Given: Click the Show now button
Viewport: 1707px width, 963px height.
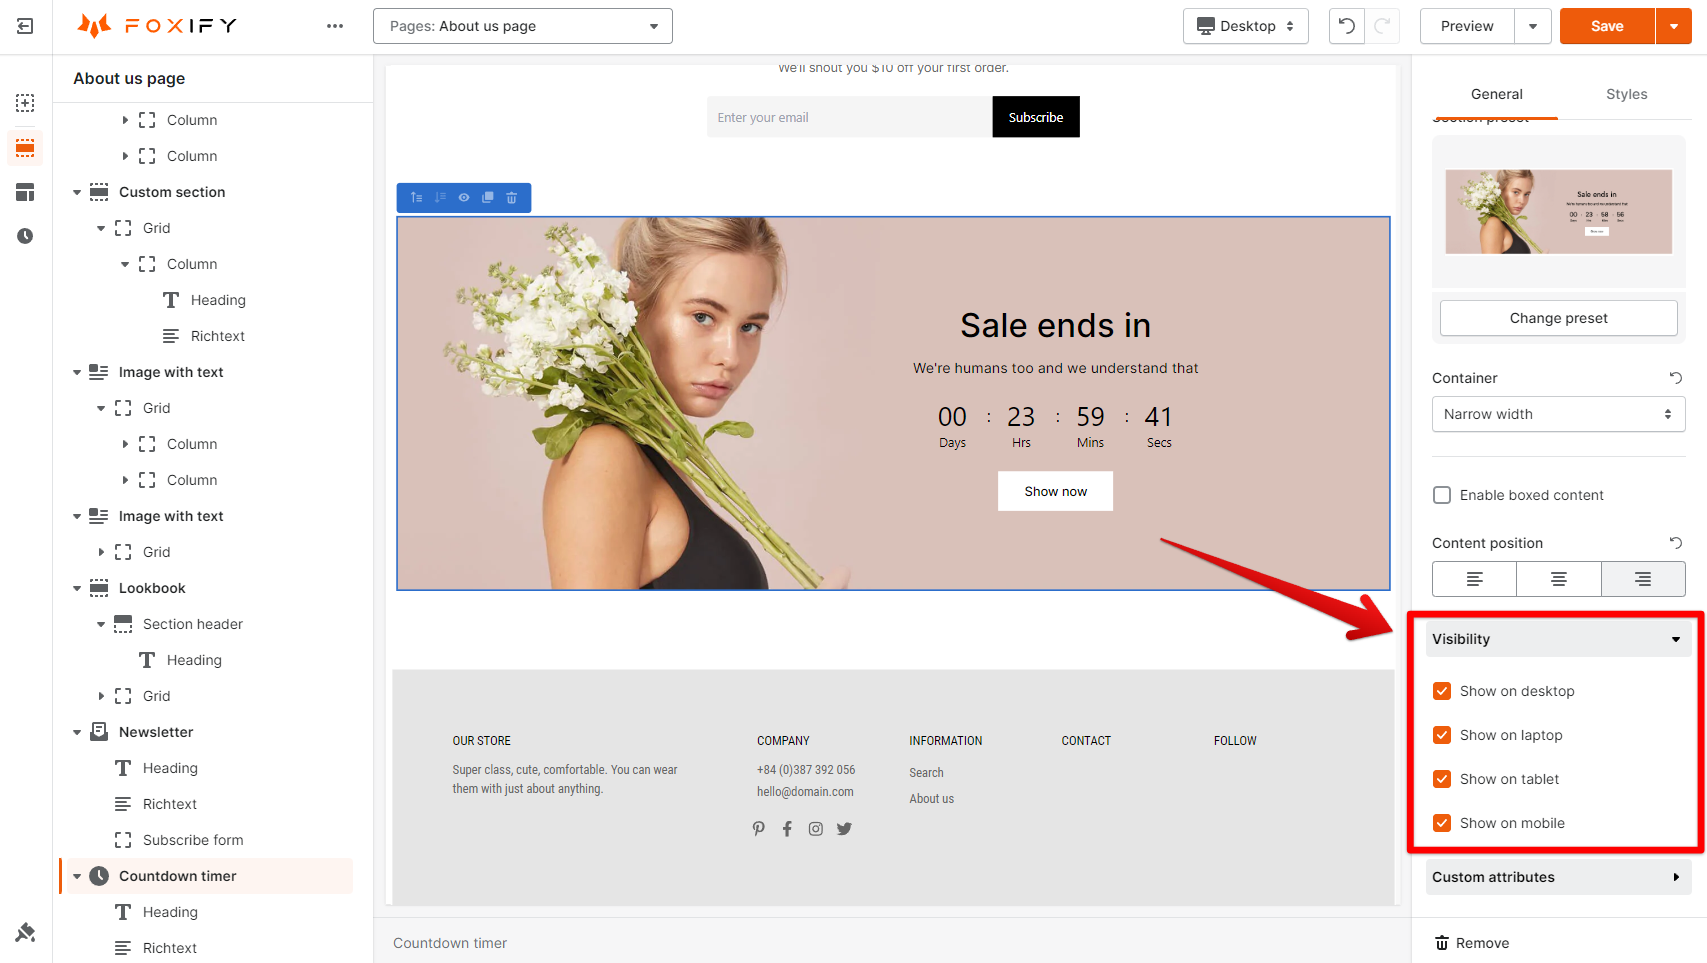Looking at the screenshot, I should click(x=1055, y=491).
